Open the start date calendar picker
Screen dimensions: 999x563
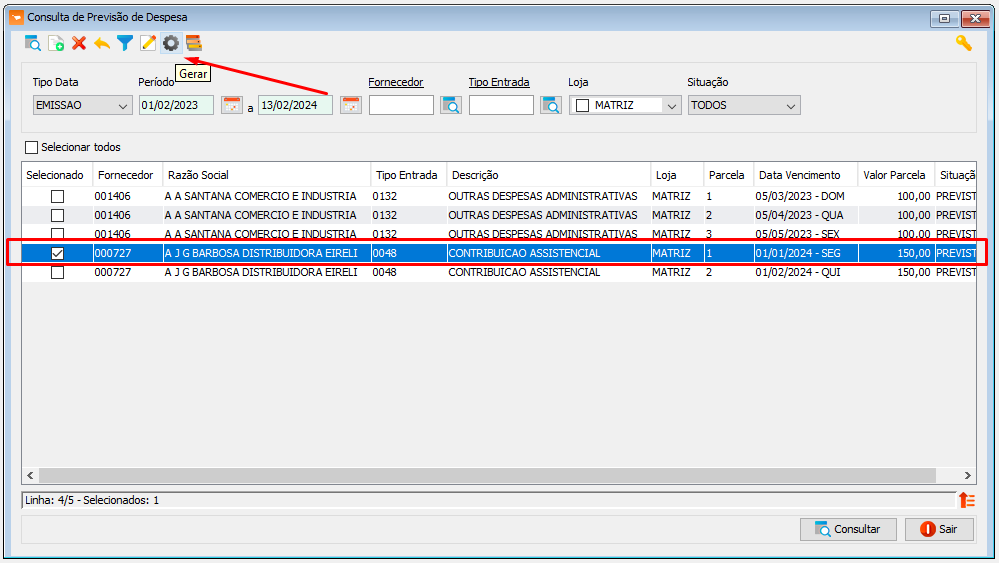[x=232, y=105]
